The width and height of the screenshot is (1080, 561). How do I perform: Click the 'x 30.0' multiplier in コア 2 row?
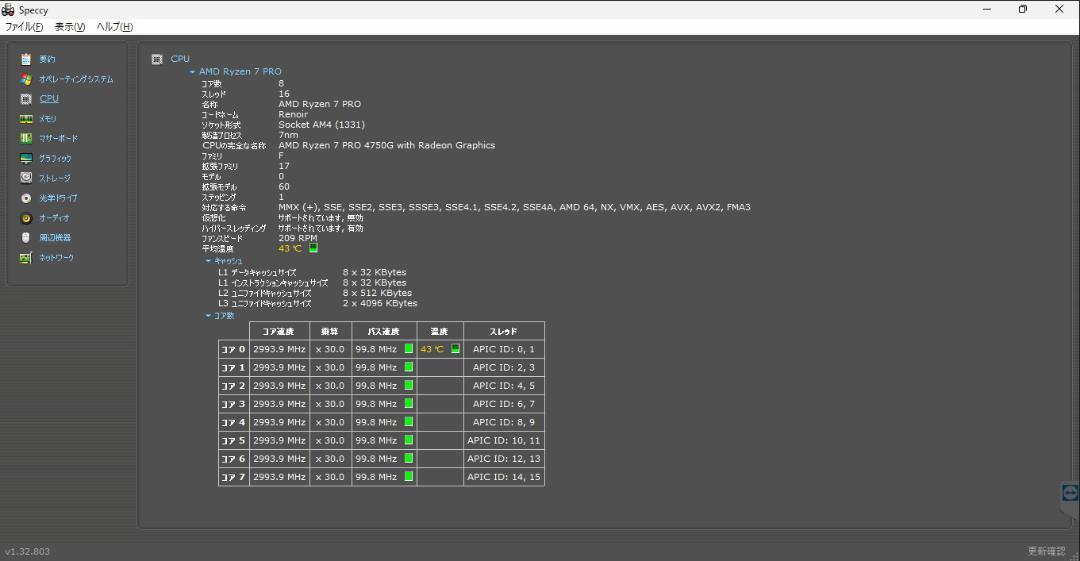[330, 386]
